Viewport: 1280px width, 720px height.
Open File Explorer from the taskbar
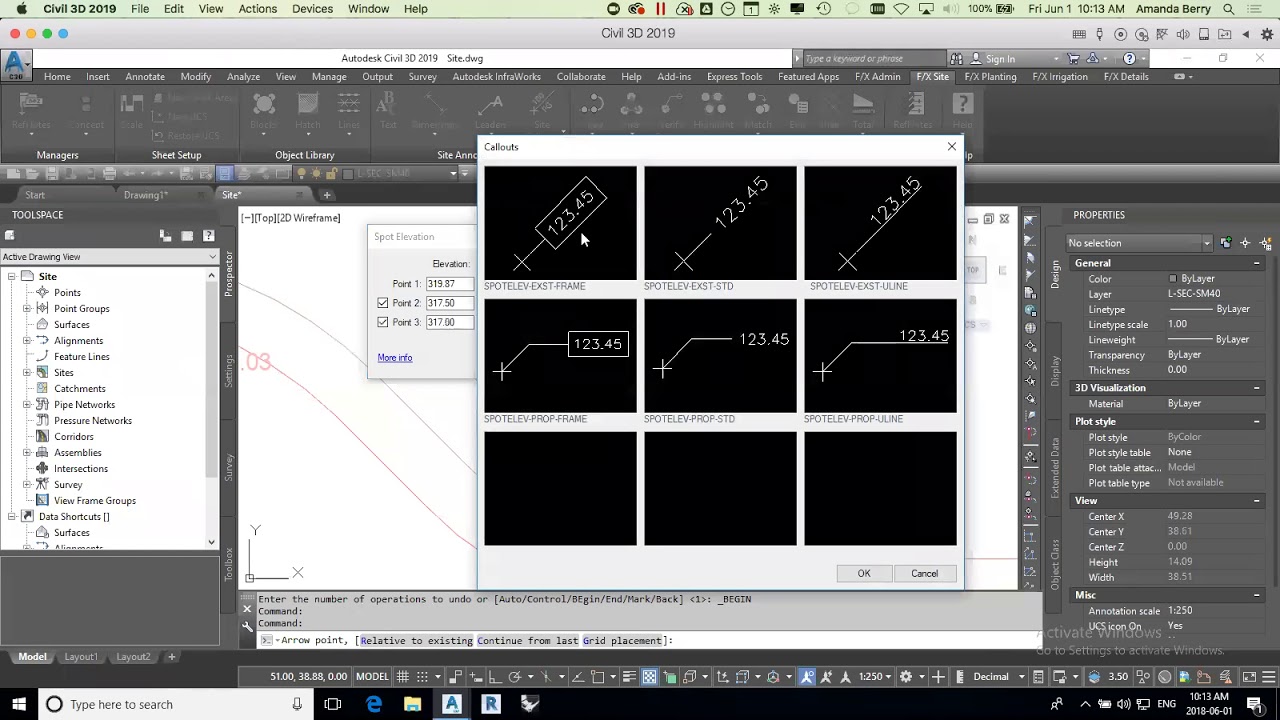click(412, 704)
